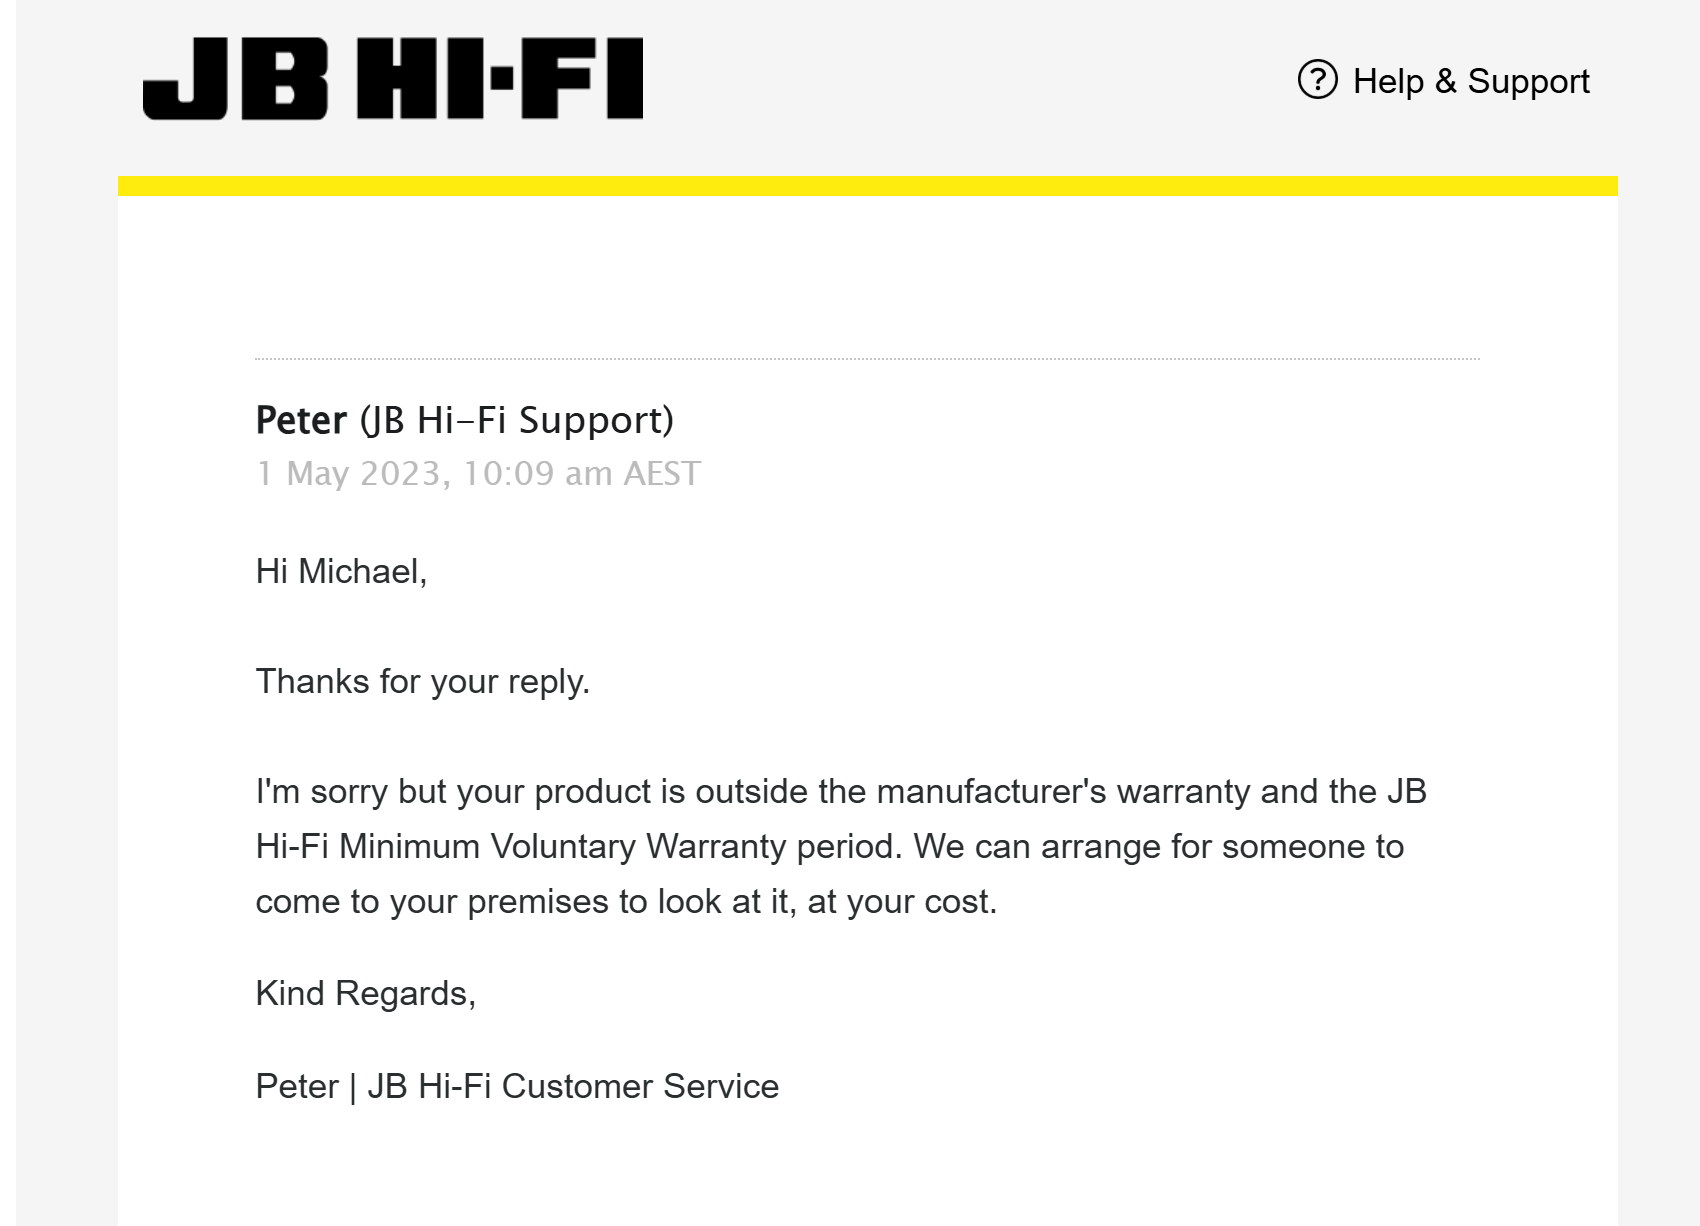Click the "Kind Regards," closing line
This screenshot has width=1700, height=1226.
tap(366, 994)
